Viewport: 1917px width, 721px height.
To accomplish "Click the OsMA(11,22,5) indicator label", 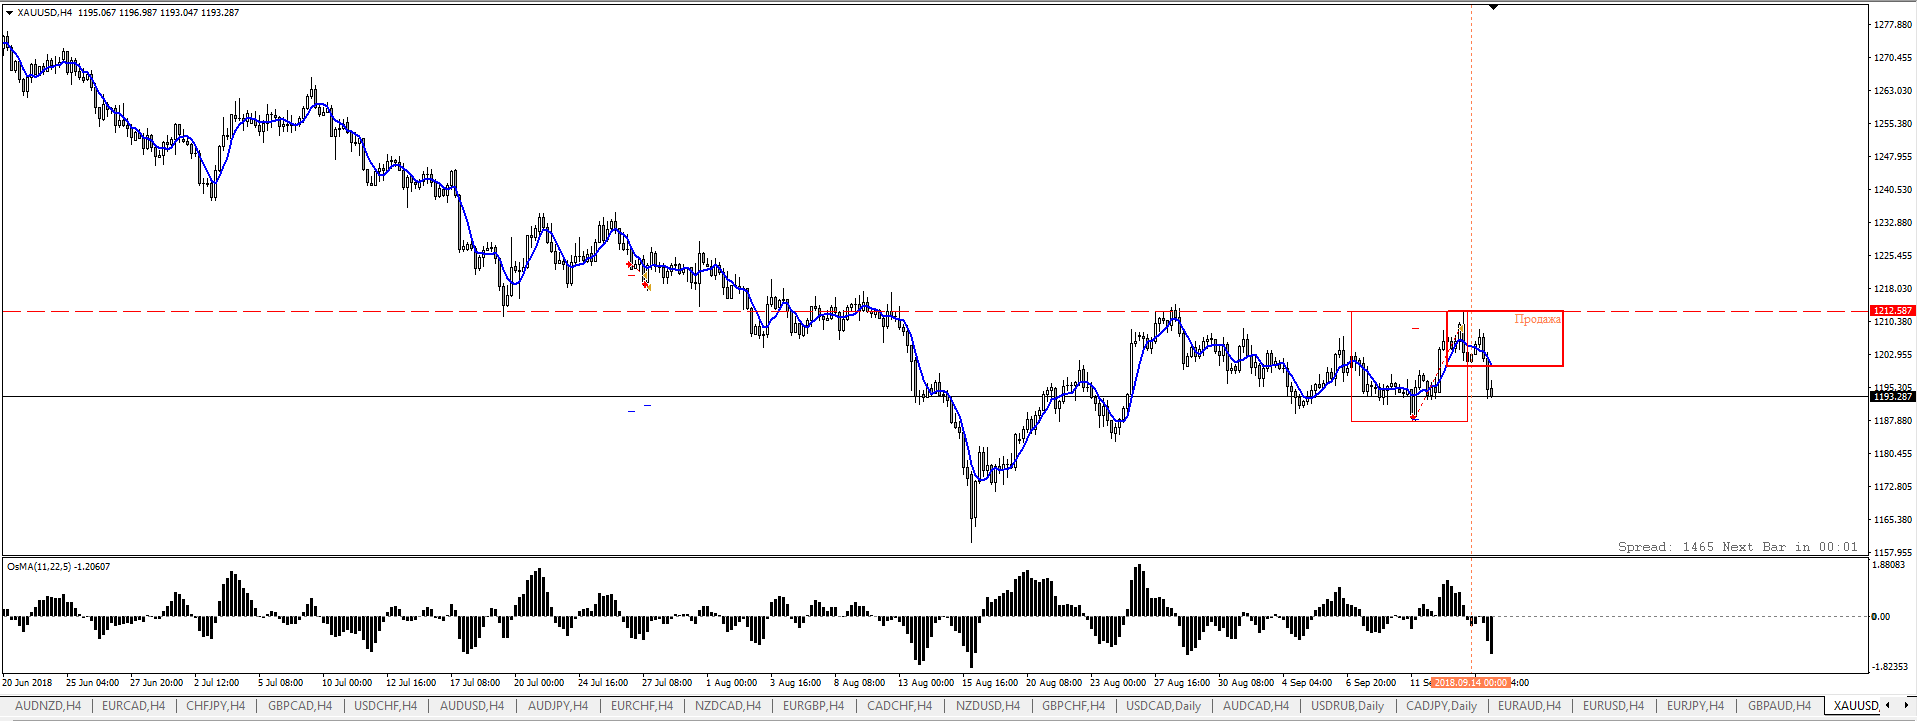I will tap(58, 567).
